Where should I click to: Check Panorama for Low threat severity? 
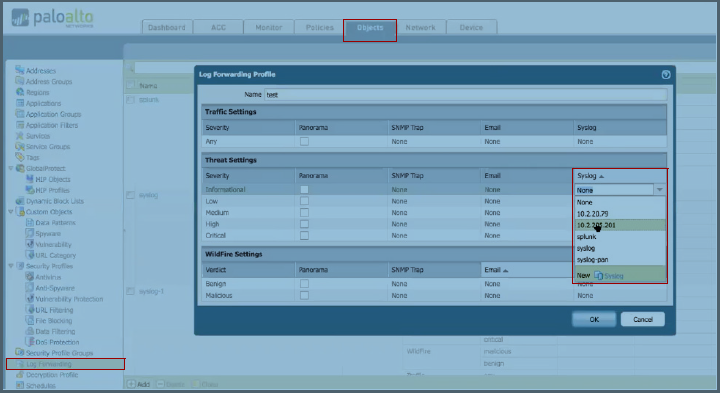(304, 201)
